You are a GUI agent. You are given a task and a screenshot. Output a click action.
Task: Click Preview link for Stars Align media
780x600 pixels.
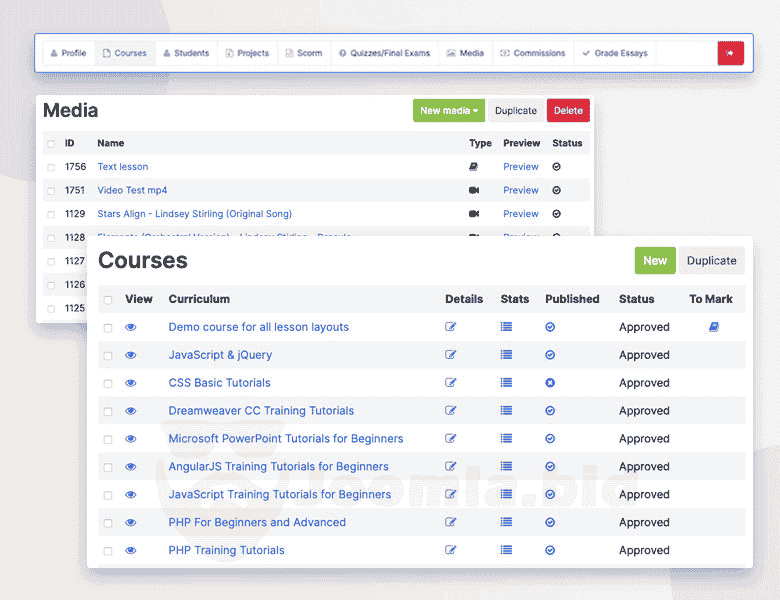[x=521, y=214]
